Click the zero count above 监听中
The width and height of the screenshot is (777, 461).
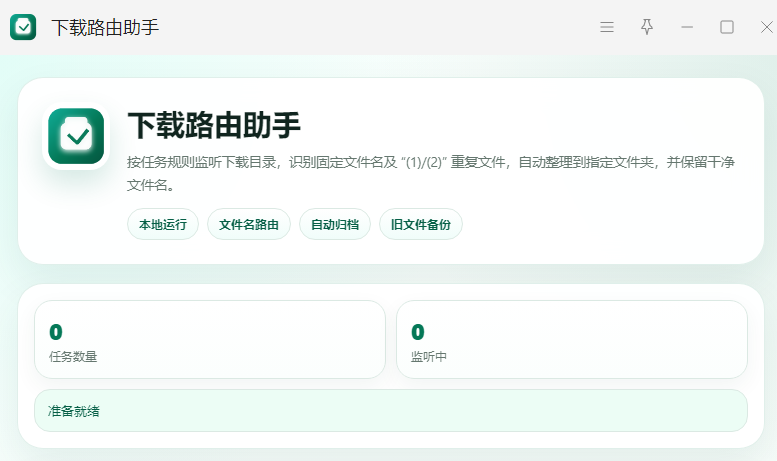tap(418, 332)
